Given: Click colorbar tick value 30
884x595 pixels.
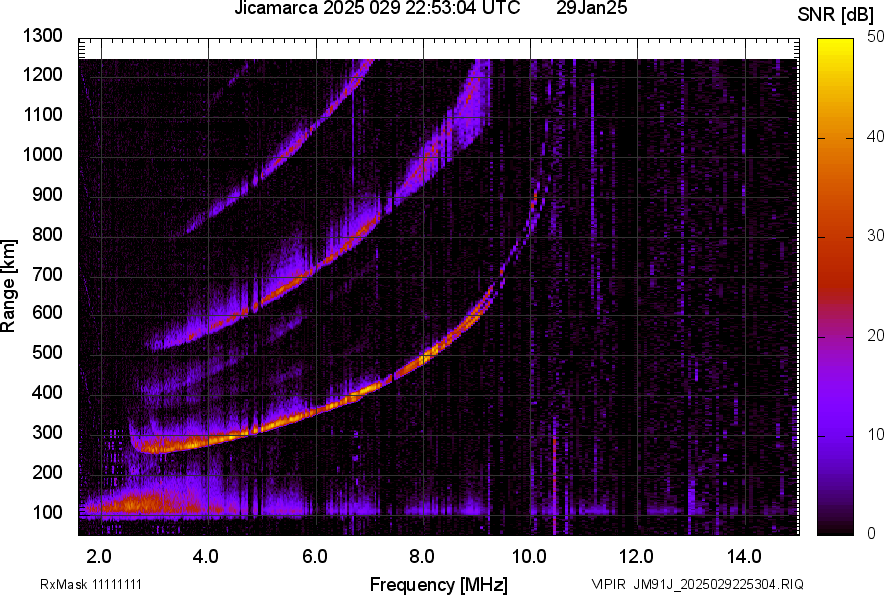Looking at the screenshot, I should [x=875, y=236].
